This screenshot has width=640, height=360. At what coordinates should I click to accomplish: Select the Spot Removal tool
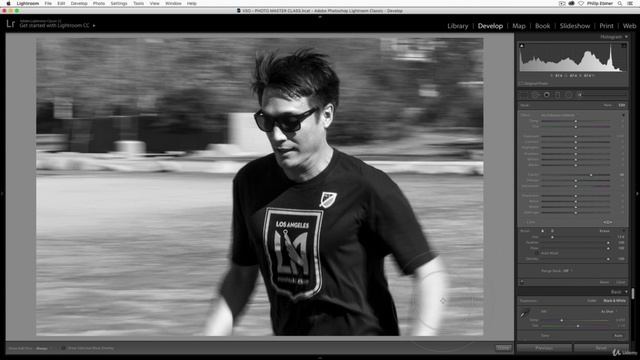536,95
